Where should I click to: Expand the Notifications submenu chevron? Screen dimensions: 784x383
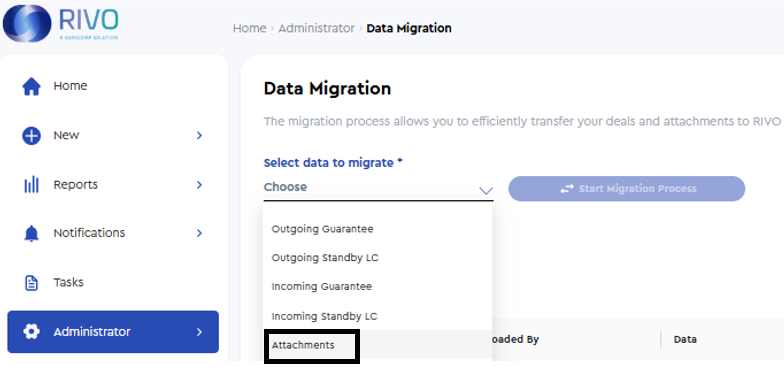[x=200, y=233]
